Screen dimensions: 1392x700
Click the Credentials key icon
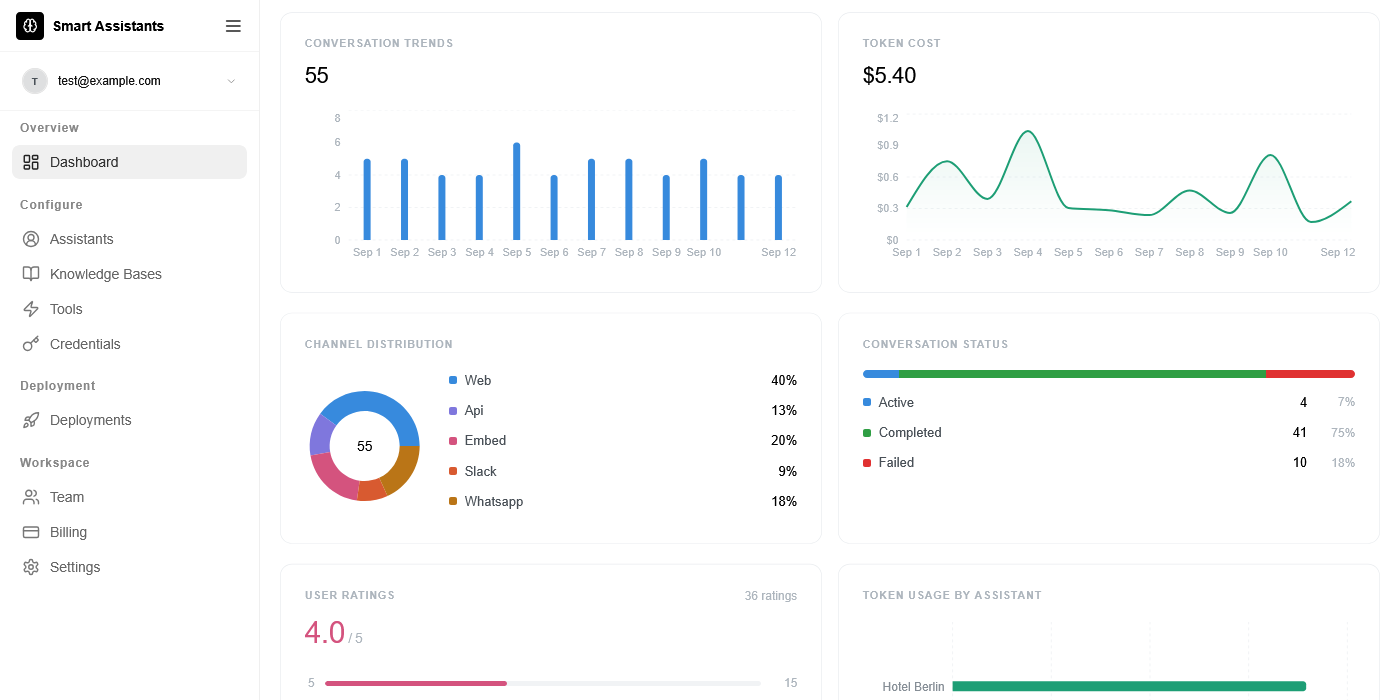coord(31,344)
